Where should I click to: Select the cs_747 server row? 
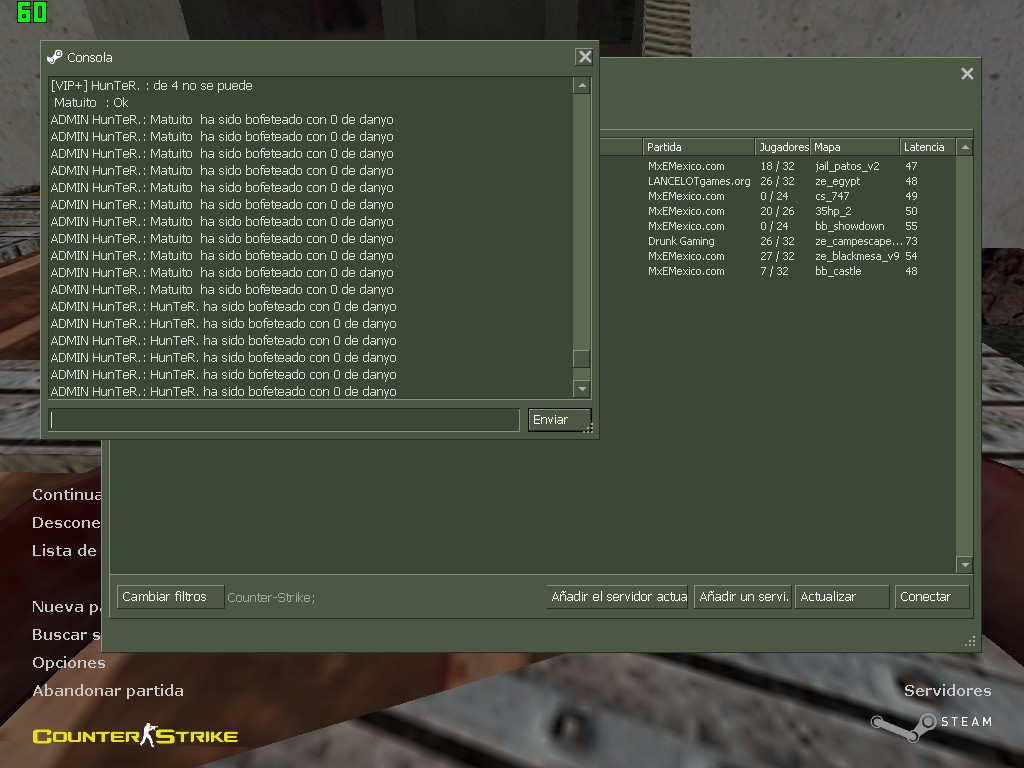coord(777,196)
